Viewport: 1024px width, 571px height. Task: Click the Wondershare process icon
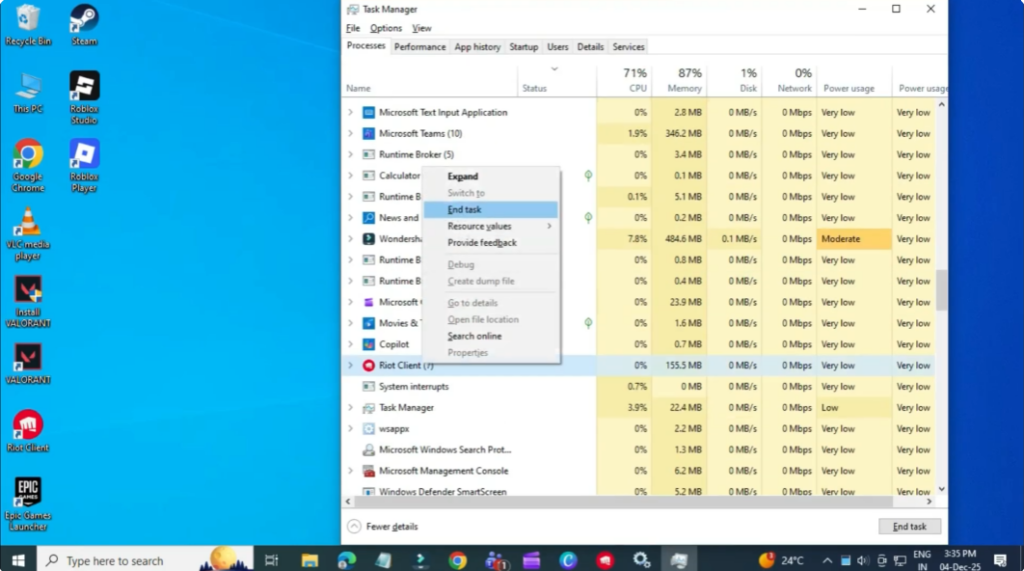[368, 239]
